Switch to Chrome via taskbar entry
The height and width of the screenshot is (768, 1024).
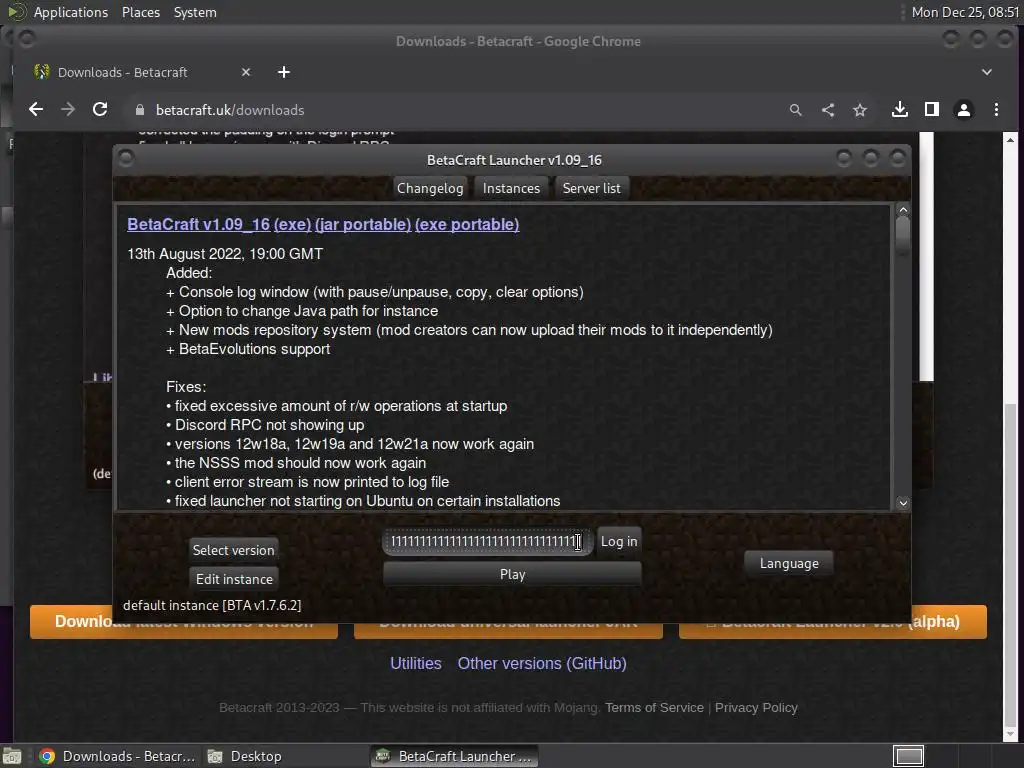(x=118, y=756)
